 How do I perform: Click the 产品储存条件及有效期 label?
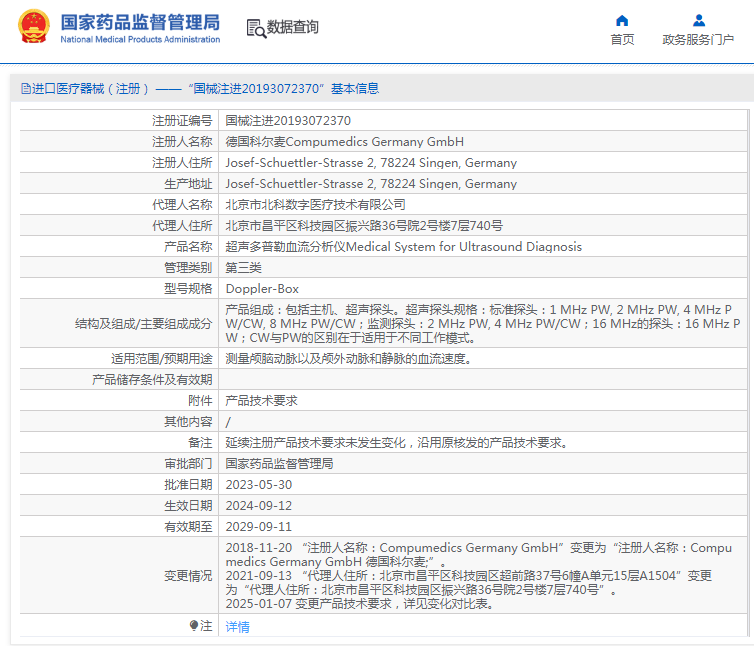tap(152, 380)
